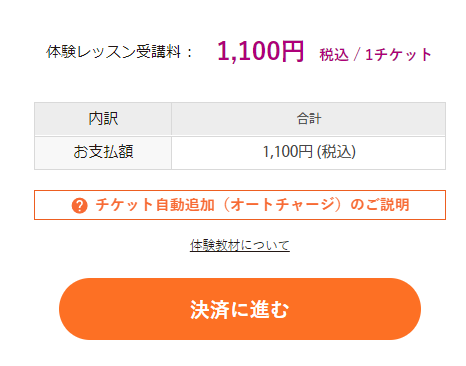466x366 pixels.
Task: Click the 1,100円 amount in the table
Action: click(288, 152)
